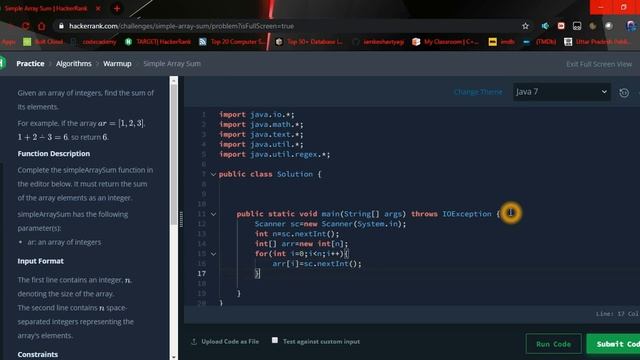The height and width of the screenshot is (360, 640).
Task: Open the imdb bookmark
Action: [x=502, y=42]
